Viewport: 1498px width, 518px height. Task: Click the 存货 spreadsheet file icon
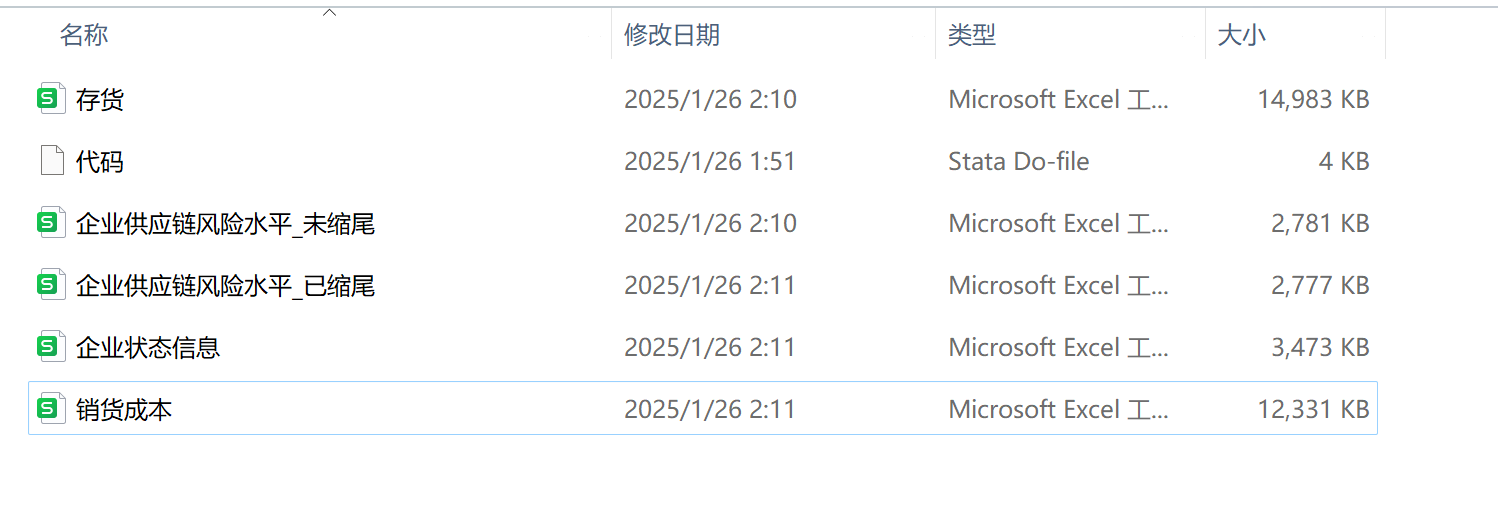pyautogui.click(x=50, y=99)
